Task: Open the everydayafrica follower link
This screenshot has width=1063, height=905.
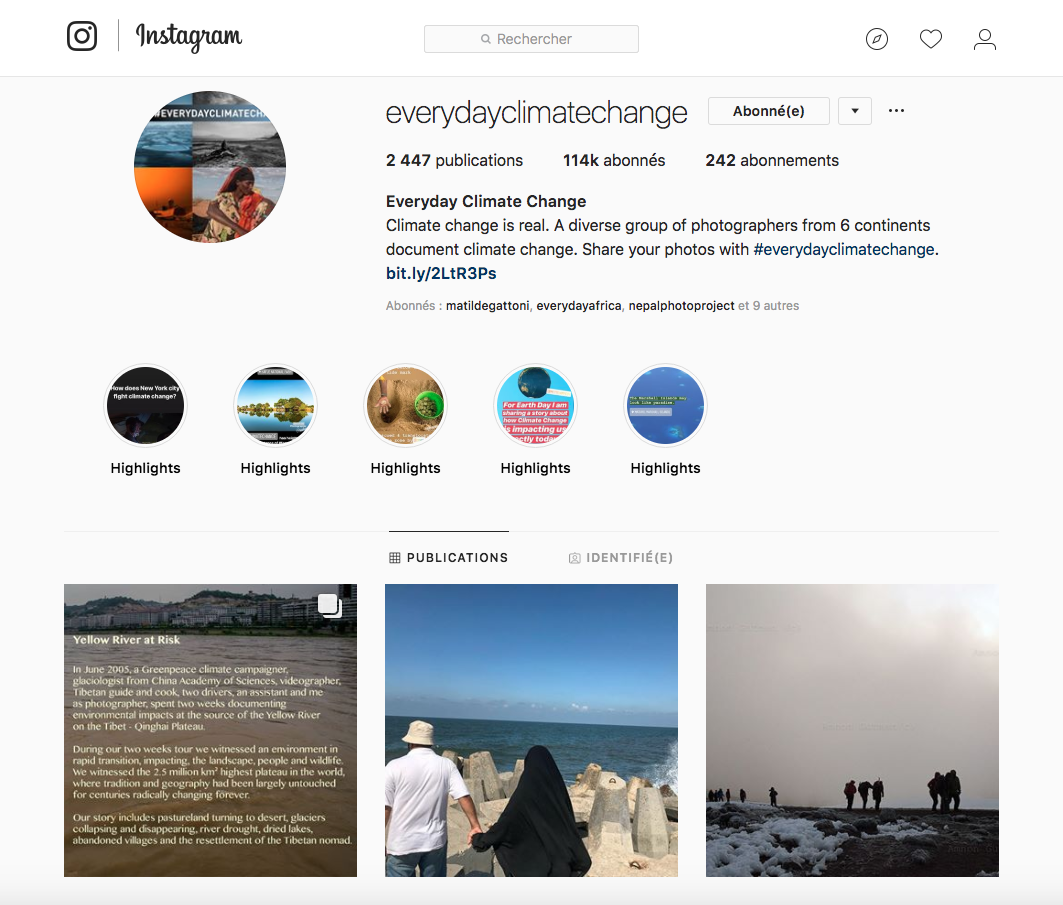Action: click(579, 306)
